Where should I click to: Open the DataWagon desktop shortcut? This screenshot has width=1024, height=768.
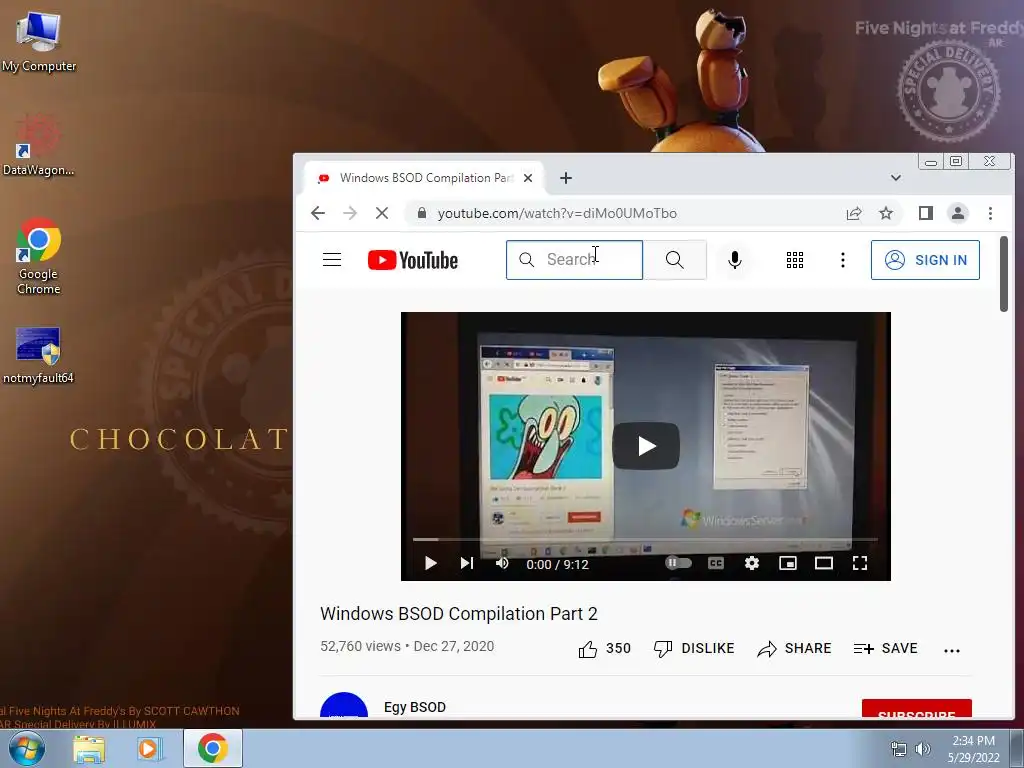click(39, 145)
